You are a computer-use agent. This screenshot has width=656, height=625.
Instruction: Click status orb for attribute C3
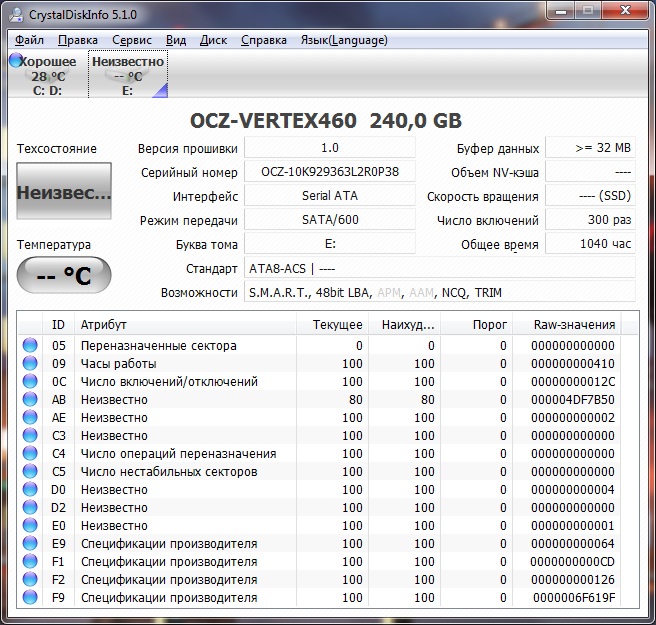(x=30, y=435)
